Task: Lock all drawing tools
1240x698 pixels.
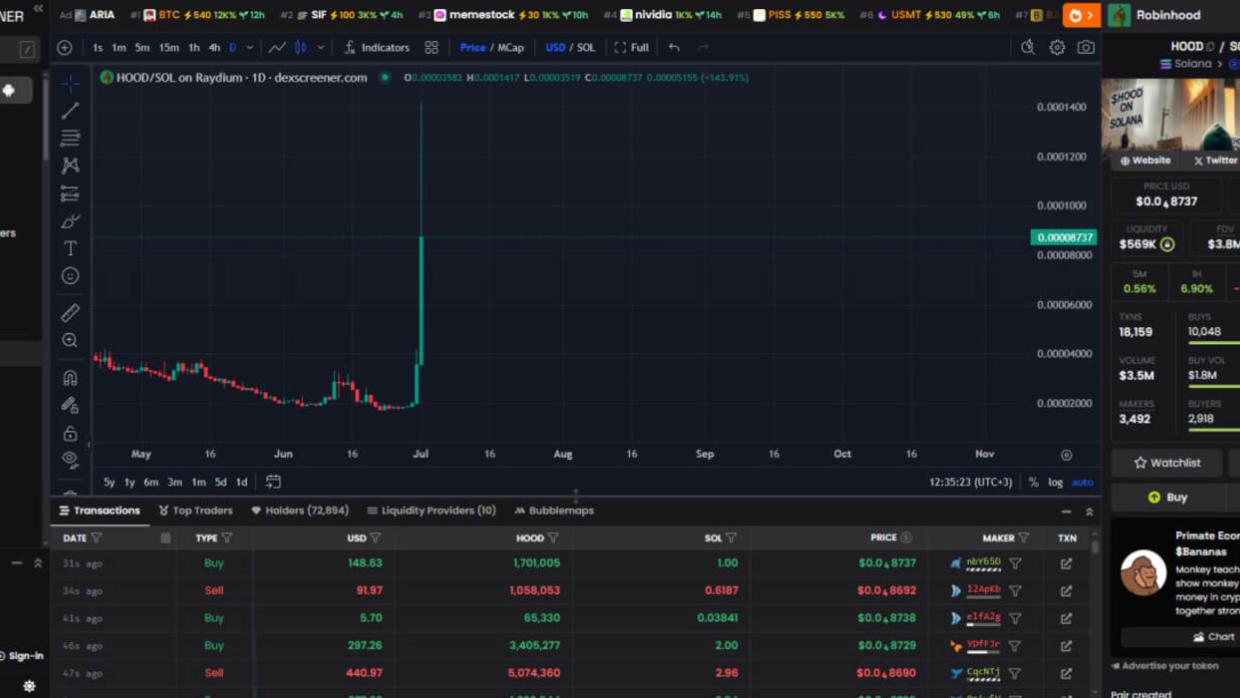Action: (x=70, y=433)
